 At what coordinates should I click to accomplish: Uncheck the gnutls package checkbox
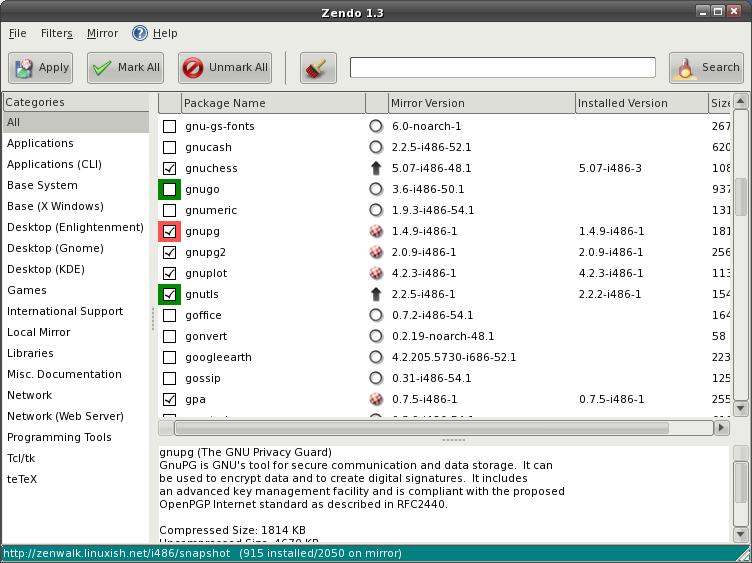(x=169, y=294)
